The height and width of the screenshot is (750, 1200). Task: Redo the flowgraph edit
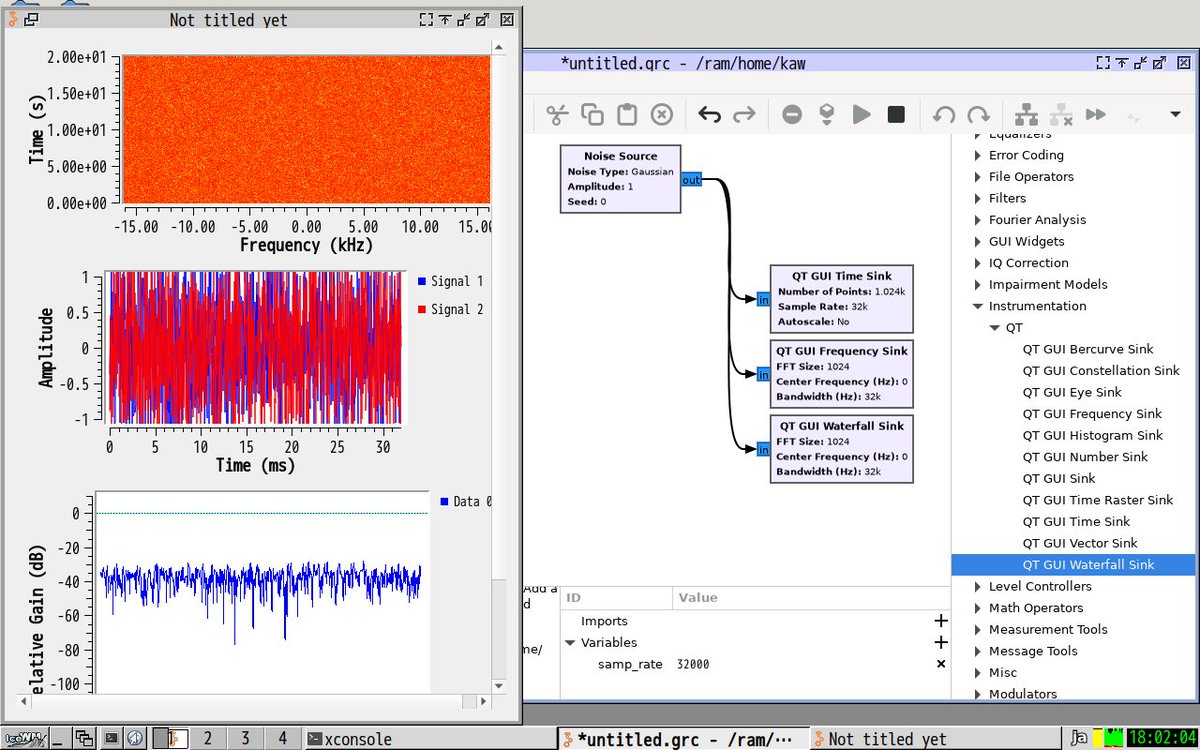pos(744,114)
